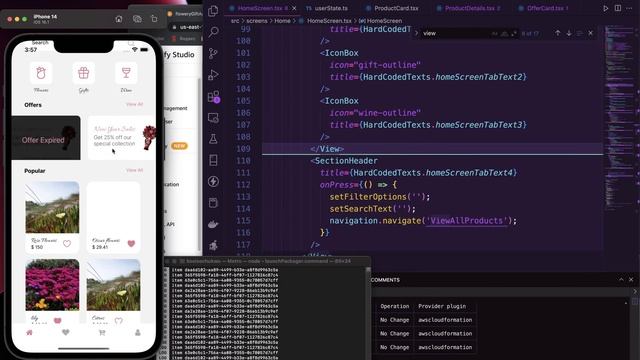Tap the Wine category icon in the app

pos(126,73)
